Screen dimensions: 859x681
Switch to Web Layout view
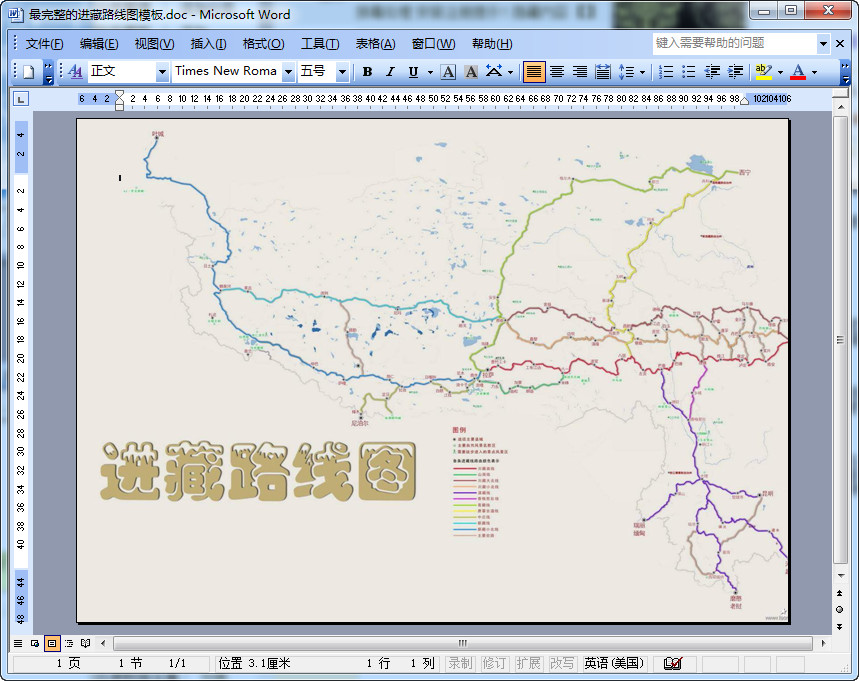click(35, 643)
